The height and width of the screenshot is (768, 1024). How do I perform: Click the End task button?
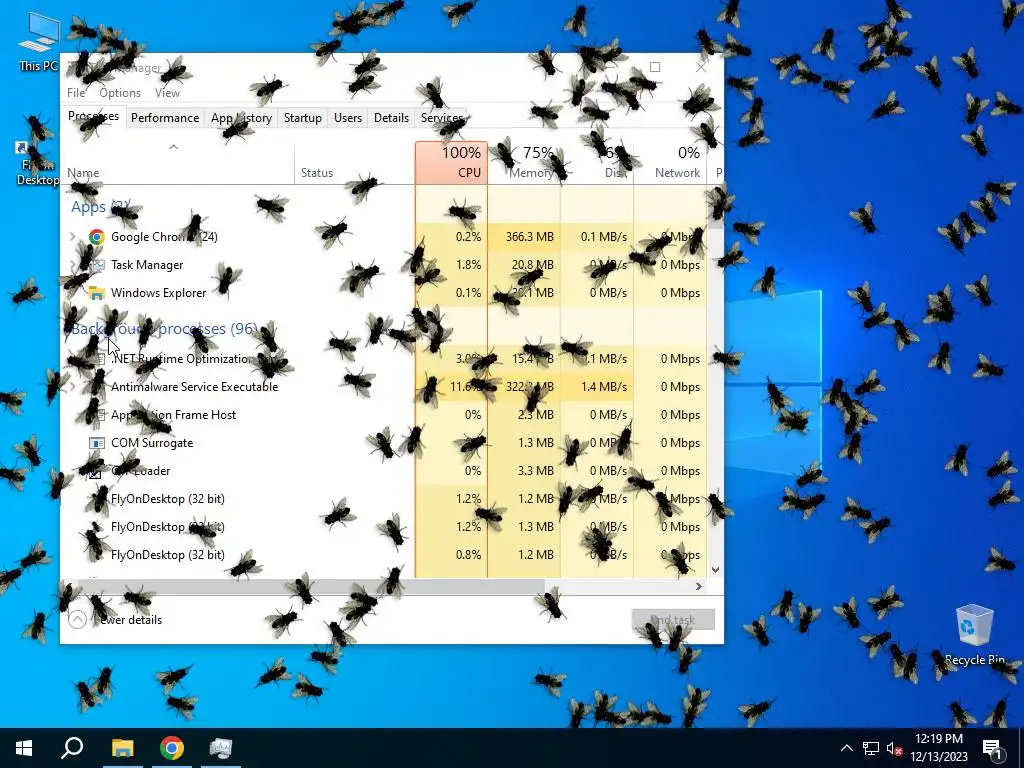[x=673, y=620]
